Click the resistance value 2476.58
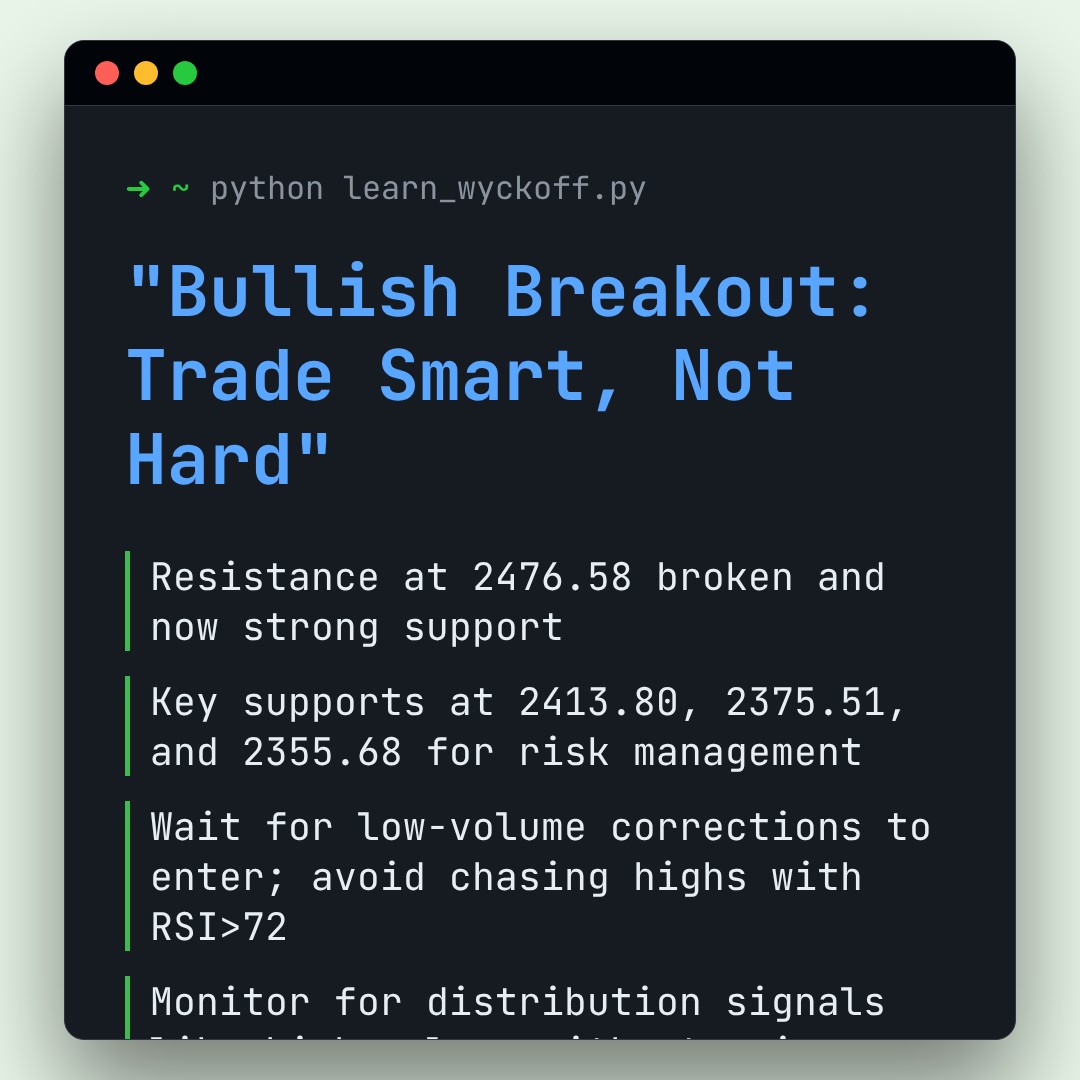1080x1080 pixels. tap(552, 577)
